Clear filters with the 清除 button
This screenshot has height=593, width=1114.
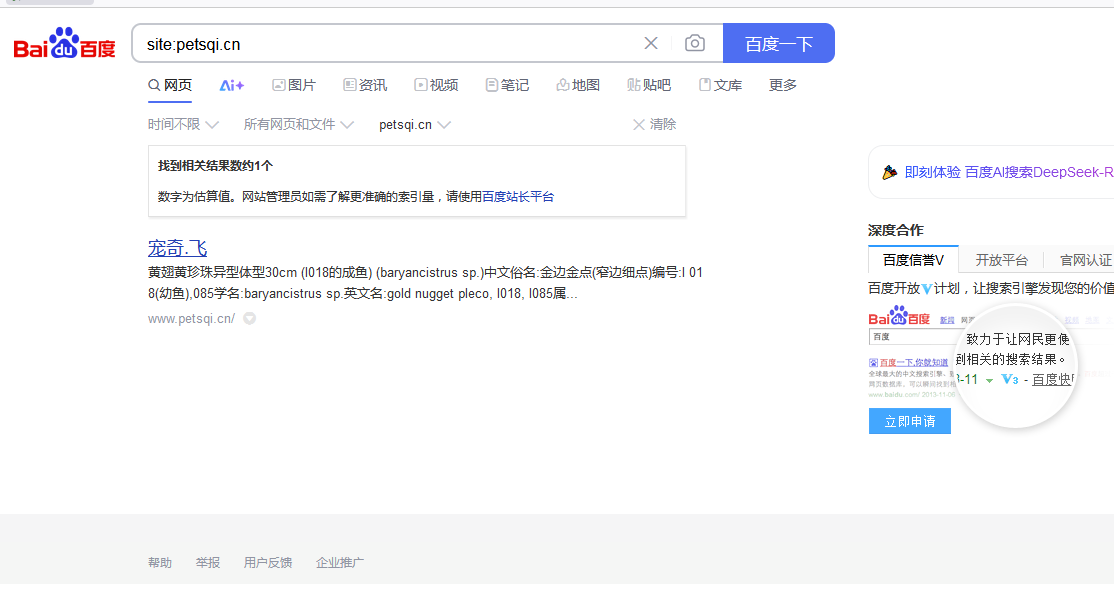click(x=654, y=124)
